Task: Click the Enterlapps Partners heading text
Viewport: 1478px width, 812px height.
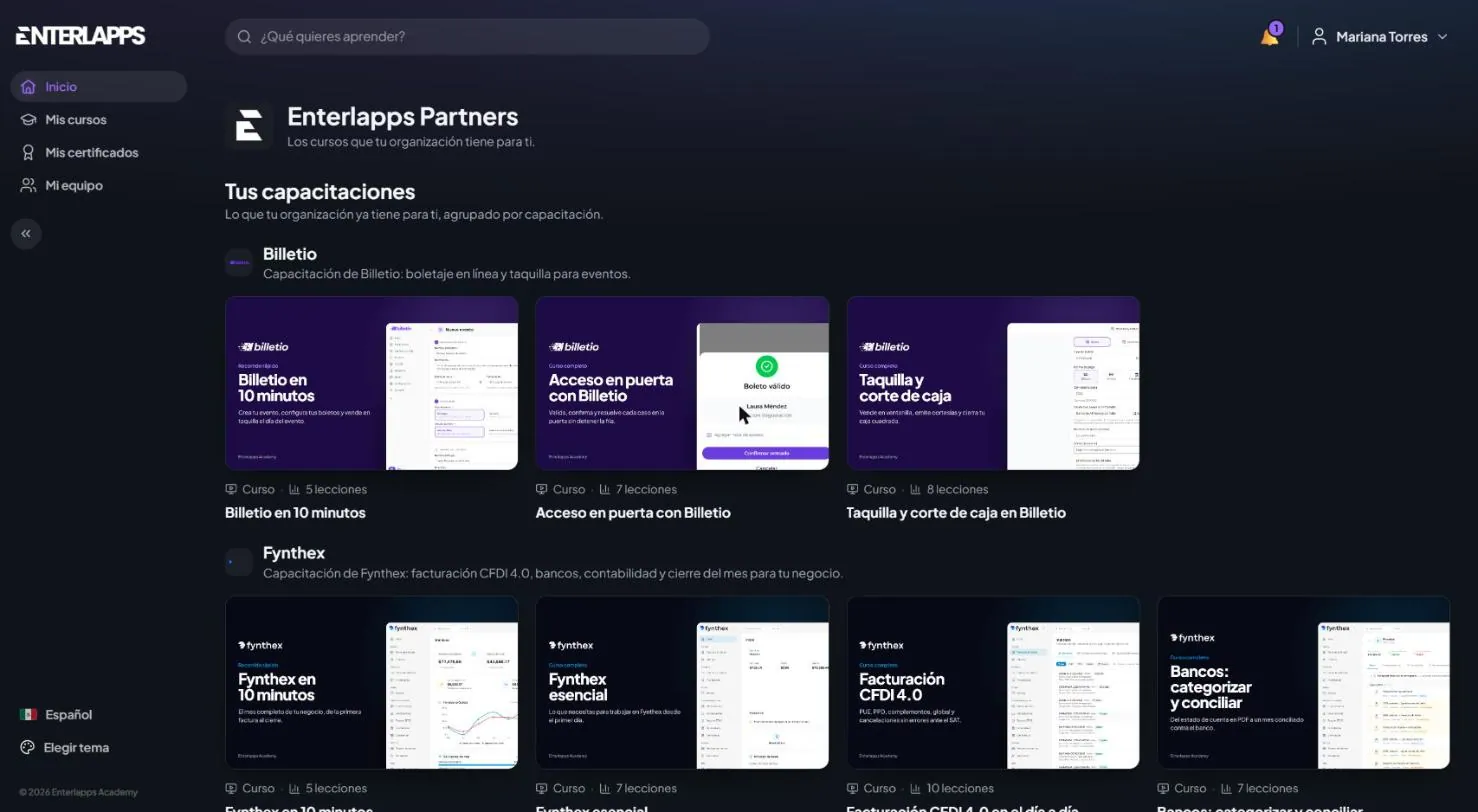Action: pyautogui.click(x=403, y=117)
